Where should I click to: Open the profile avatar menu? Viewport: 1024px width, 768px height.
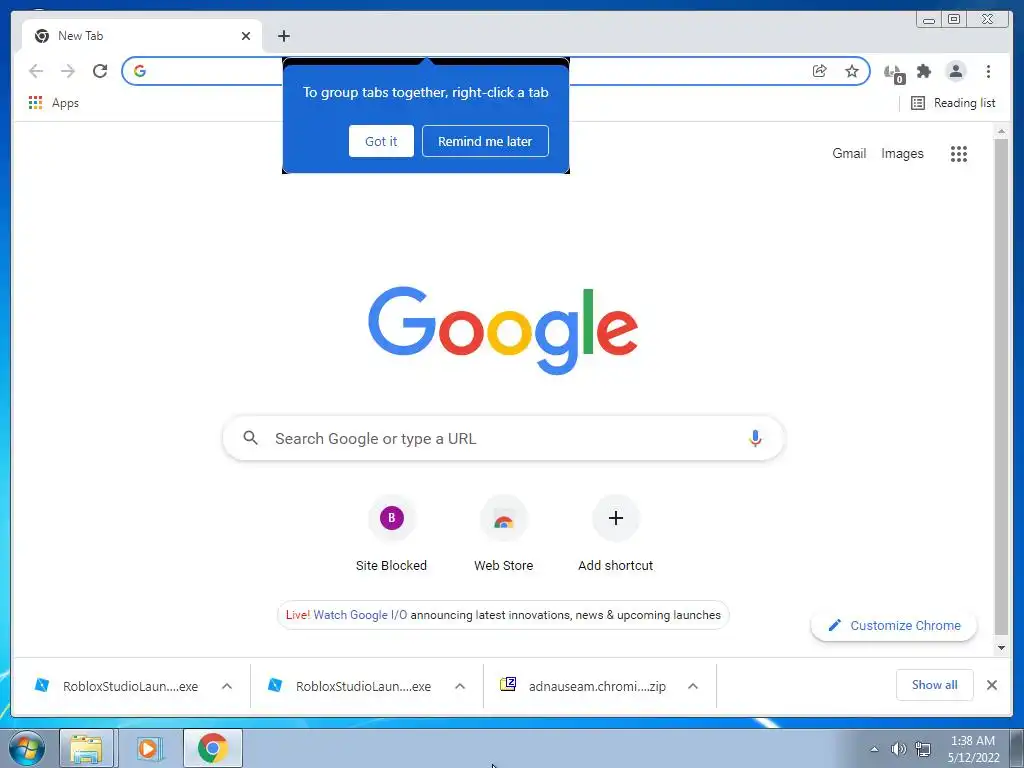pyautogui.click(x=956, y=71)
